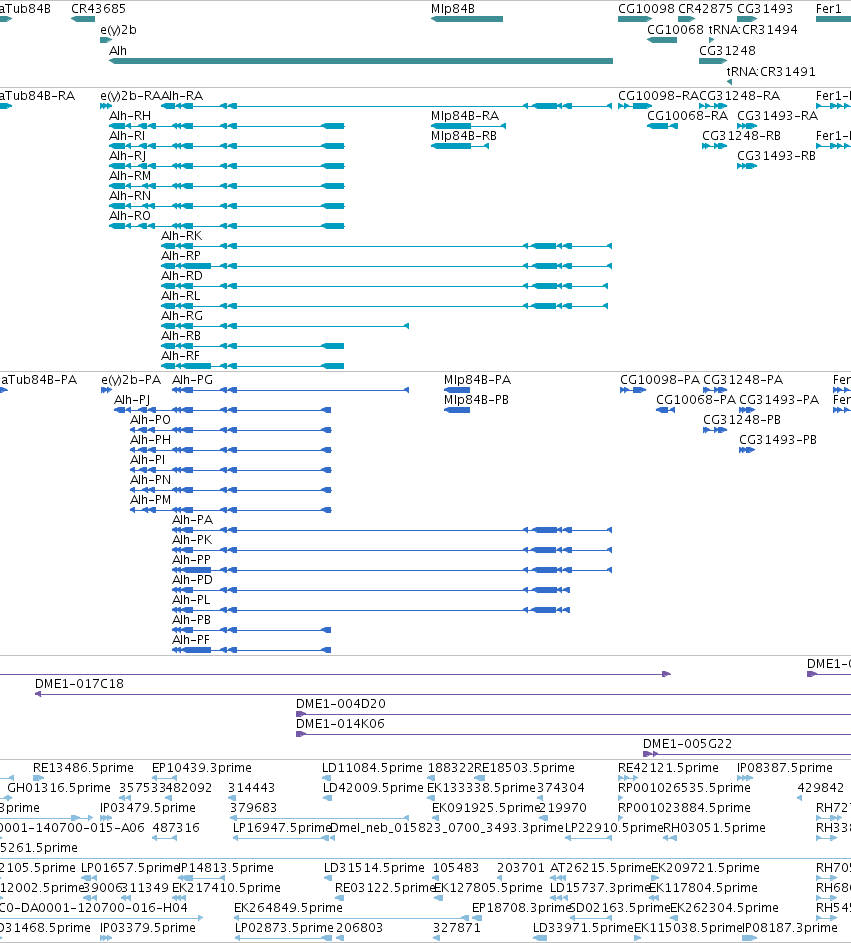
Task: Select the Alh-RB transcript label
Action: (x=181, y=336)
